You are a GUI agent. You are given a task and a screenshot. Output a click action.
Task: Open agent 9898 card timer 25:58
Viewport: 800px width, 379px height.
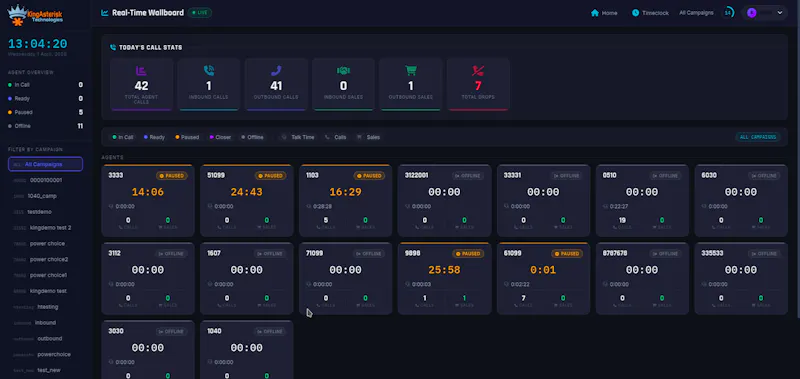click(444, 270)
